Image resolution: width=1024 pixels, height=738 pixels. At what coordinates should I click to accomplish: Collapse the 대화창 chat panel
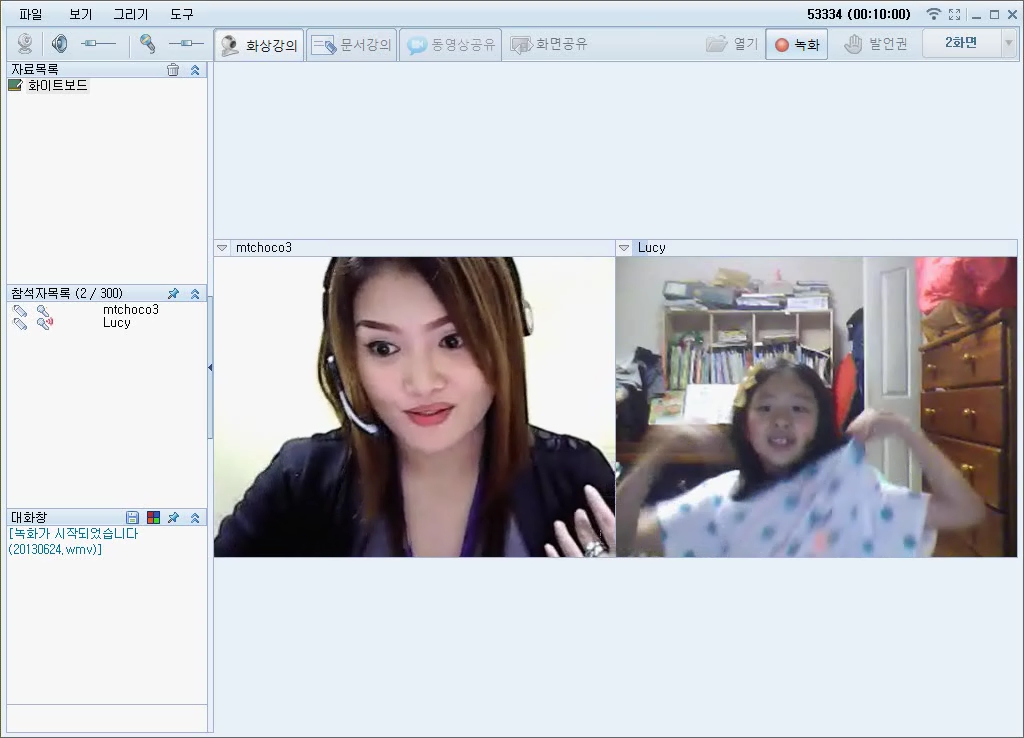coord(195,518)
